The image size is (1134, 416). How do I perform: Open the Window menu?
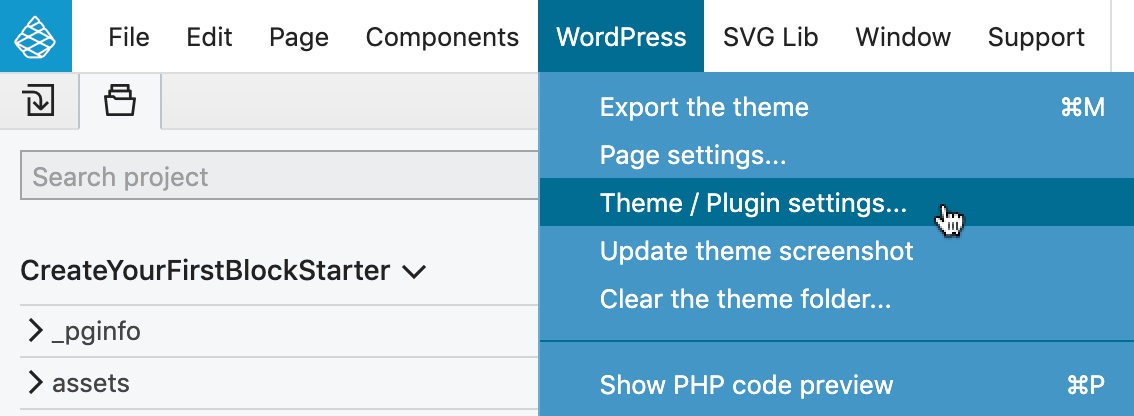click(903, 37)
